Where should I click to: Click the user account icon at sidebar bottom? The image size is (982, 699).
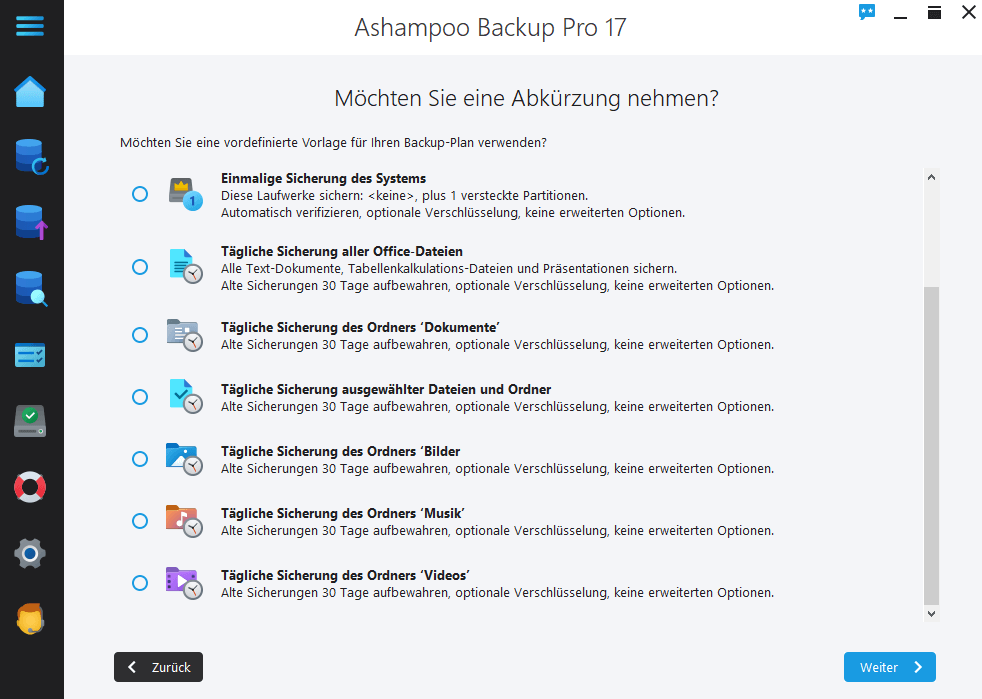31,618
